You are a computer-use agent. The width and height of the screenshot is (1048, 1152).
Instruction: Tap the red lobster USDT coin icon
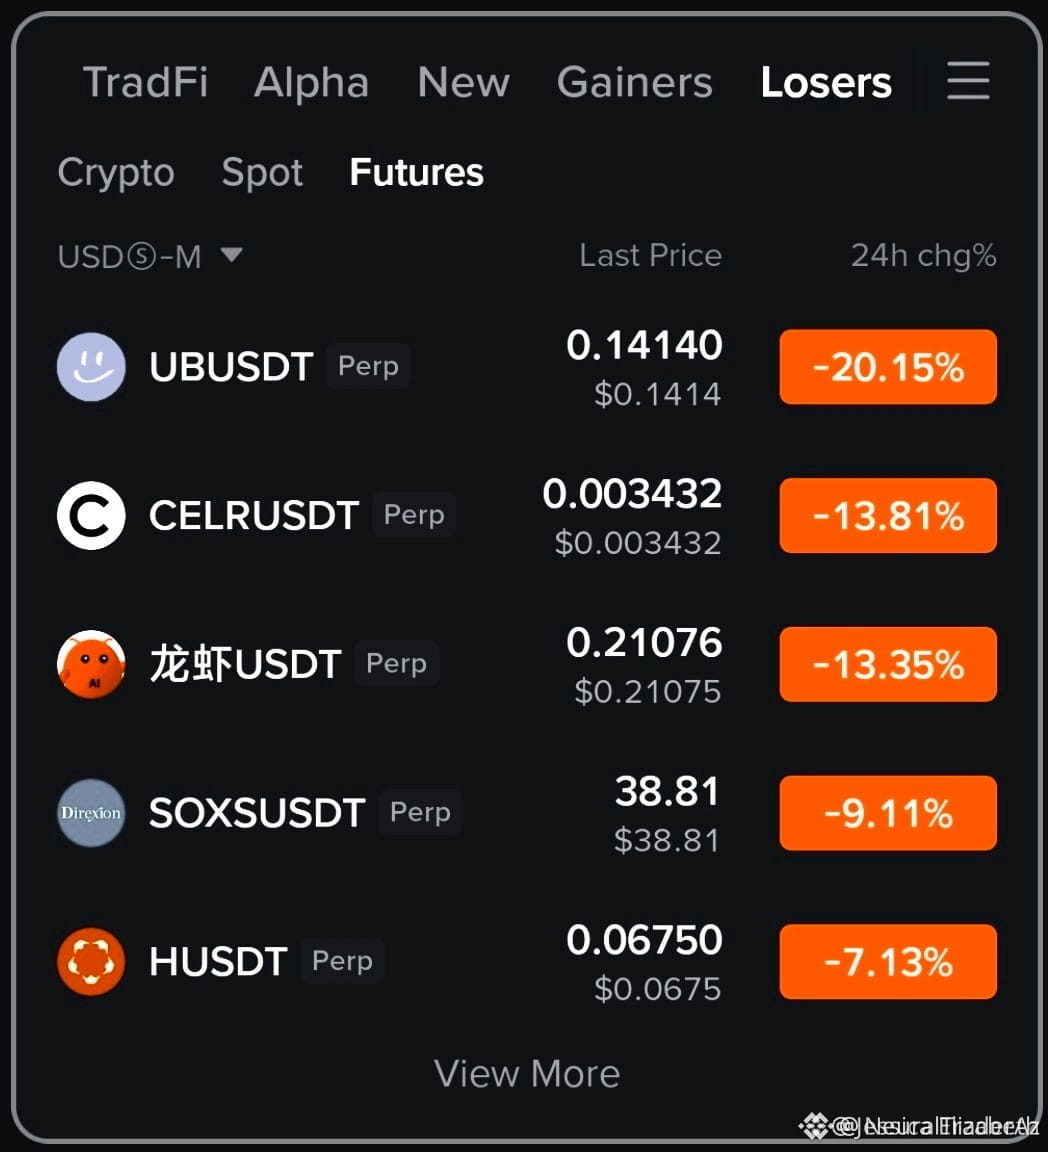click(91, 664)
